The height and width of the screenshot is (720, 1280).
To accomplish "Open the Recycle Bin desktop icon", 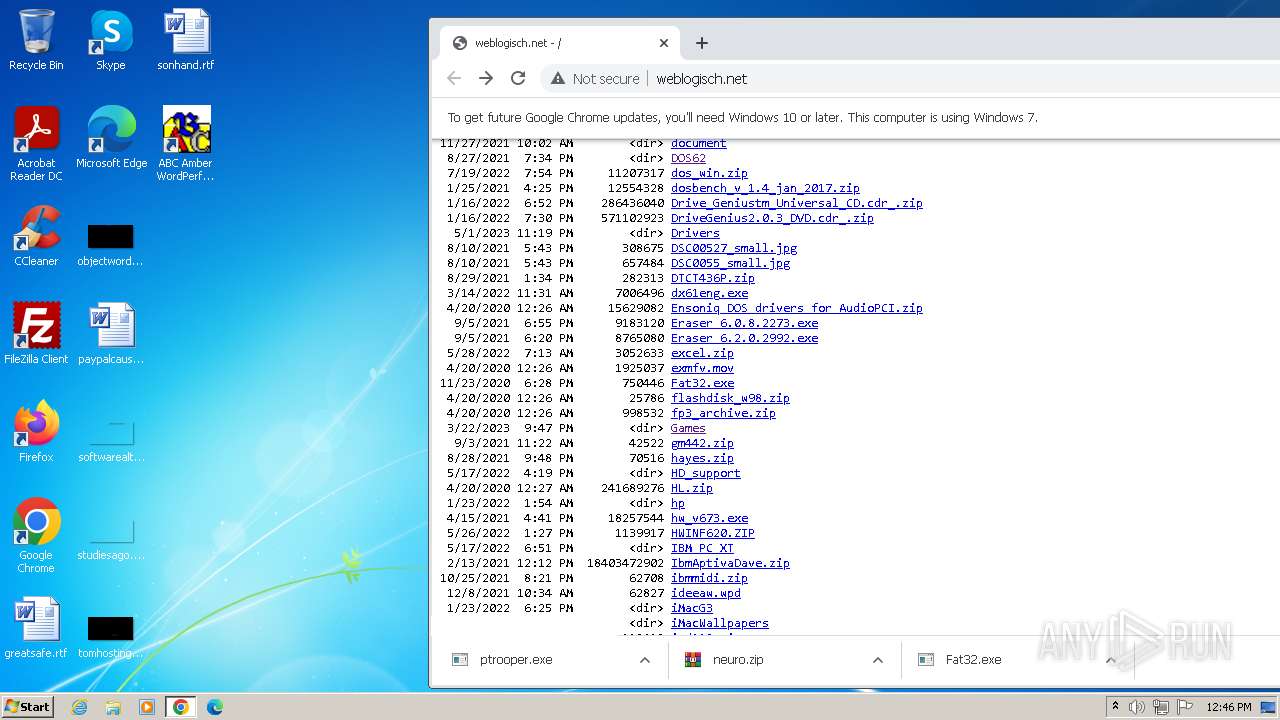I will [36, 40].
